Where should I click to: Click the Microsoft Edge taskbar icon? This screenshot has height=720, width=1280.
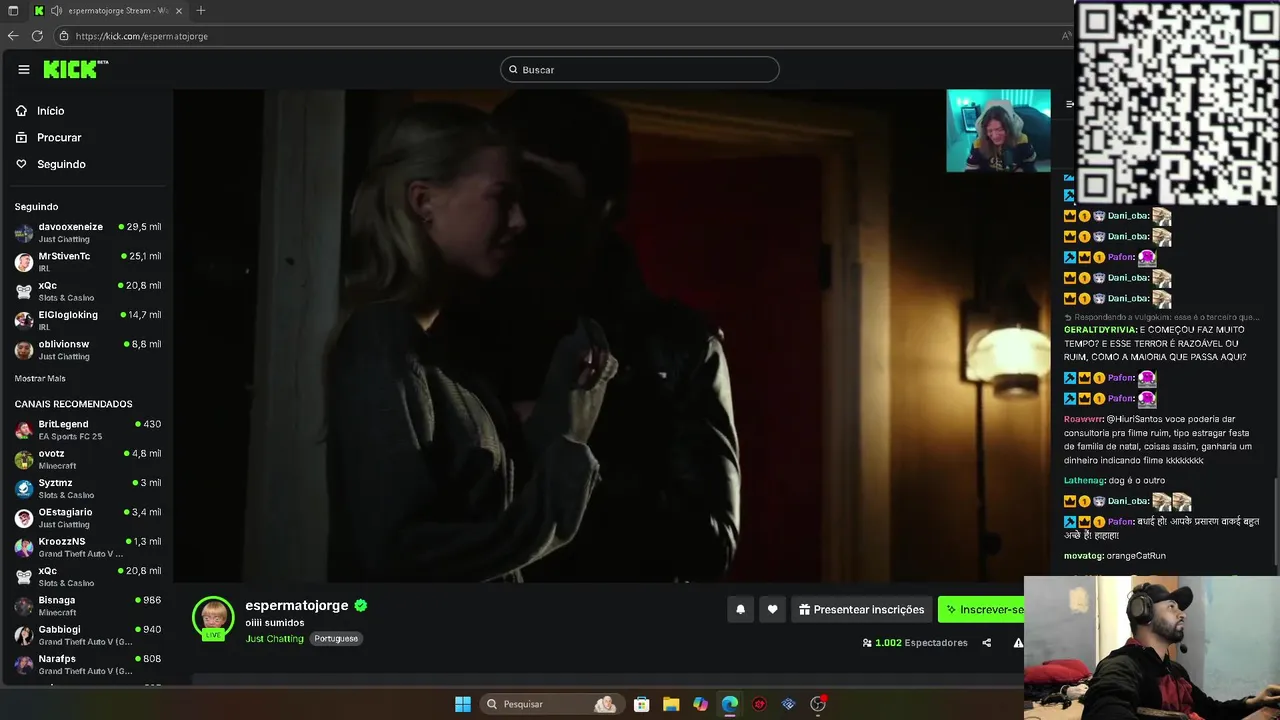730,704
